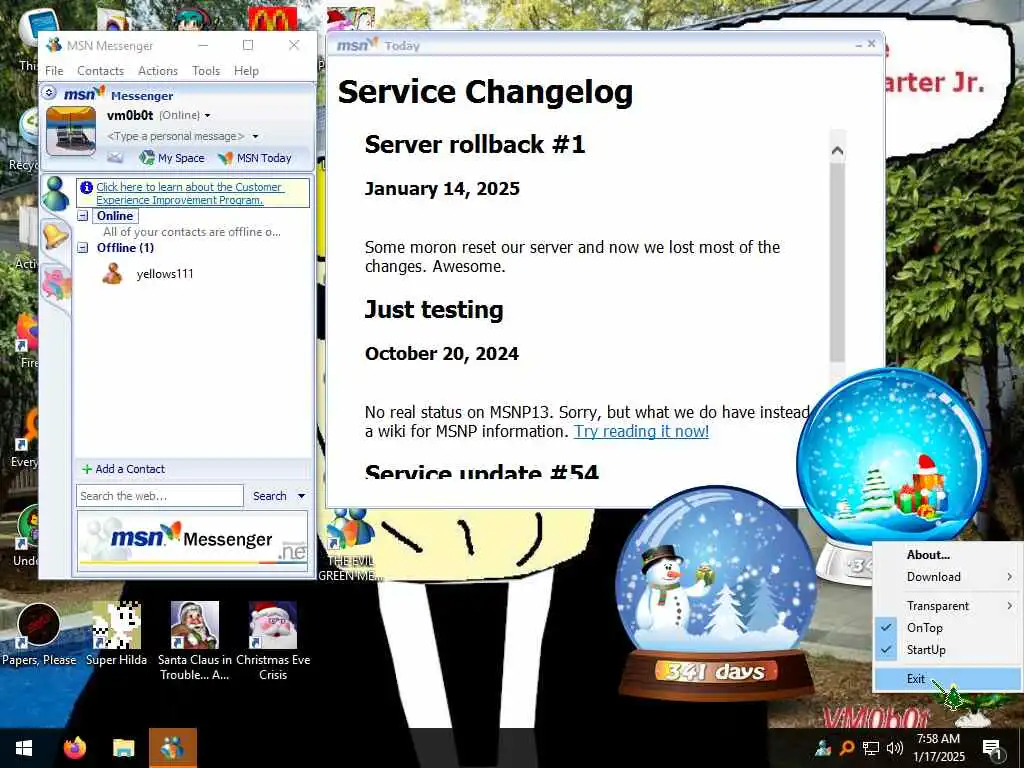Open network status tray icon

tap(871, 748)
